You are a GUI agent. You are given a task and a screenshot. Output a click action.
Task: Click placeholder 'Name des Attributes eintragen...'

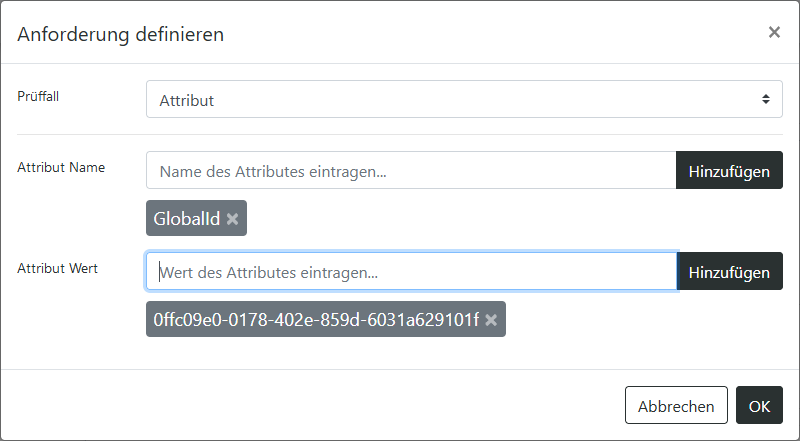(273, 172)
